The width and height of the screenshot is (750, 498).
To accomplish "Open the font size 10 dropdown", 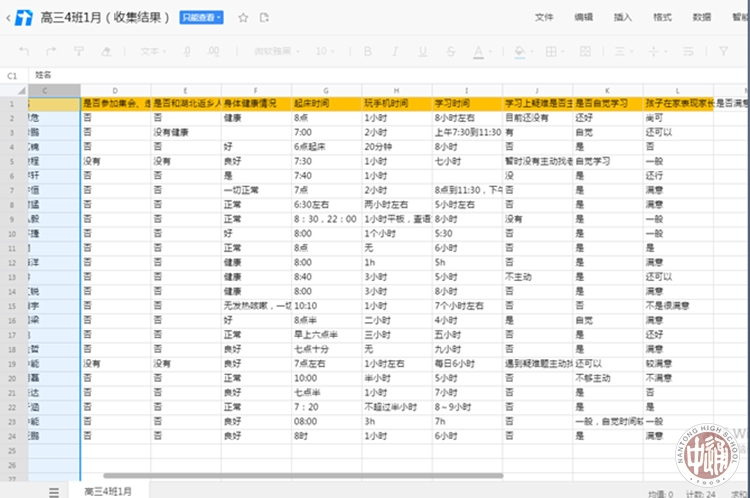I will pyautogui.click(x=326, y=51).
